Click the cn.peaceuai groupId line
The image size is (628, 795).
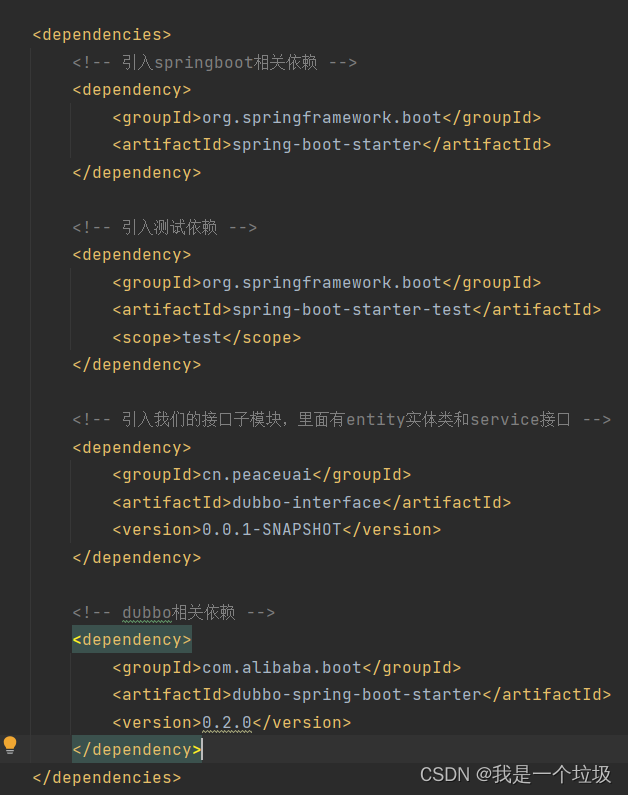262,475
